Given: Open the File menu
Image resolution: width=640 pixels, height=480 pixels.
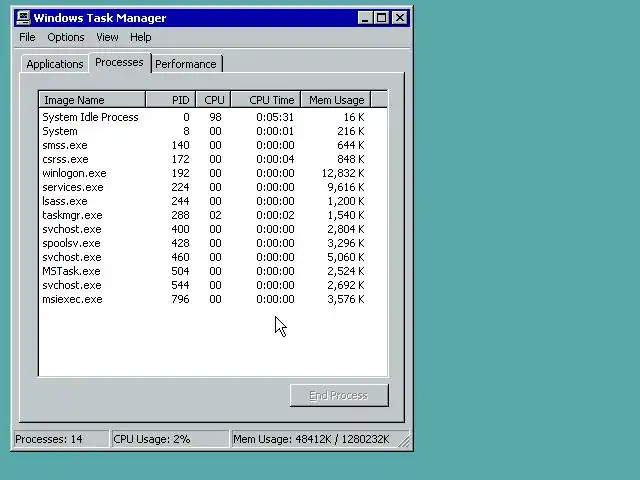Looking at the screenshot, I should pyautogui.click(x=27, y=37).
